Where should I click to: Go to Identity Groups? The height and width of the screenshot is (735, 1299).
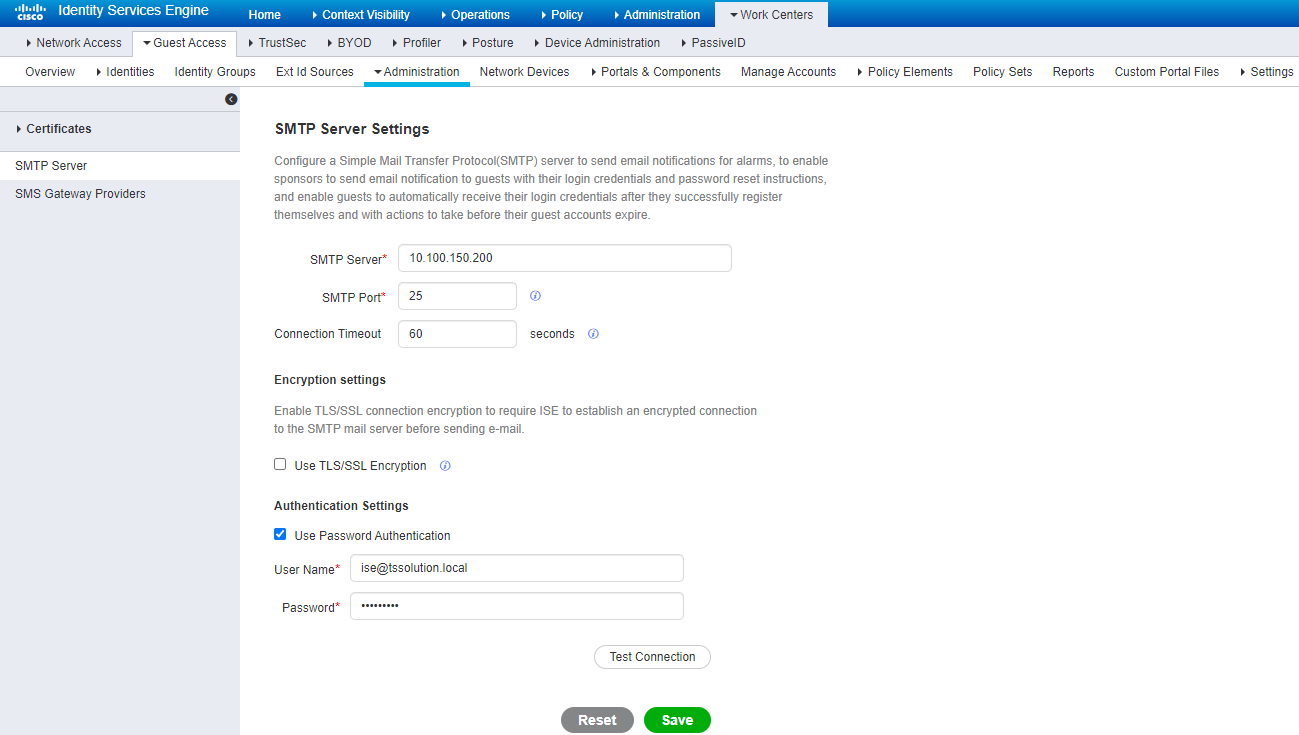coord(215,72)
